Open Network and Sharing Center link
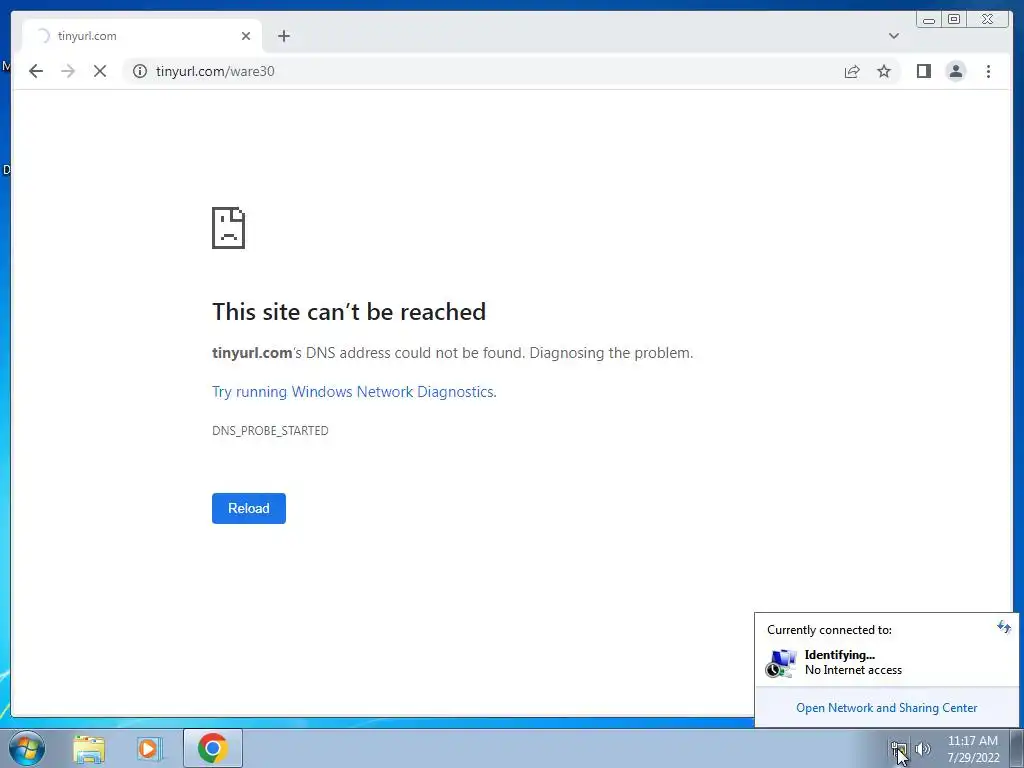The image size is (1024, 768). point(886,708)
